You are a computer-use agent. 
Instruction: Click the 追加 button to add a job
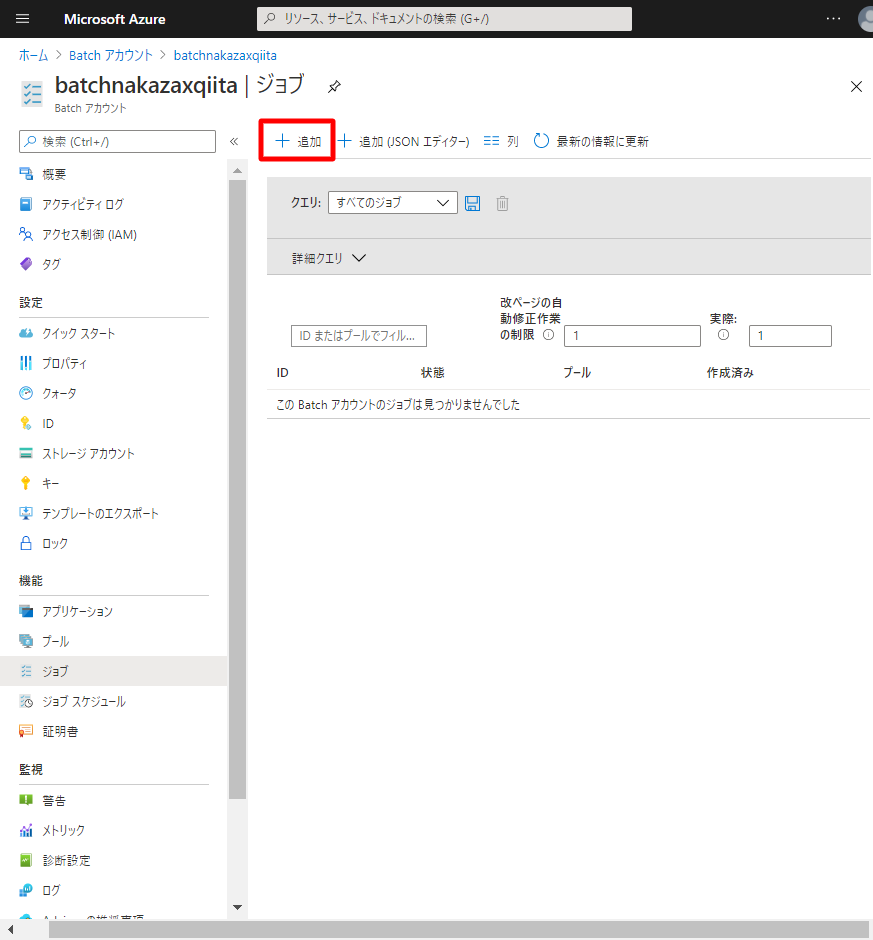[298, 141]
